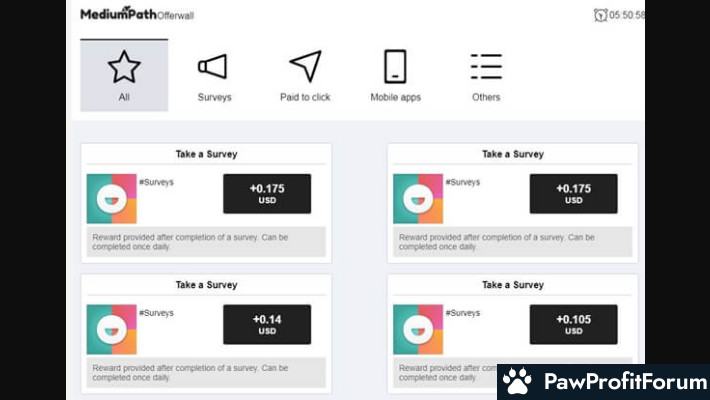Viewport: 710px width, 400px height.
Task: Click the top-left +0.175 USD reward button
Action: (x=267, y=193)
